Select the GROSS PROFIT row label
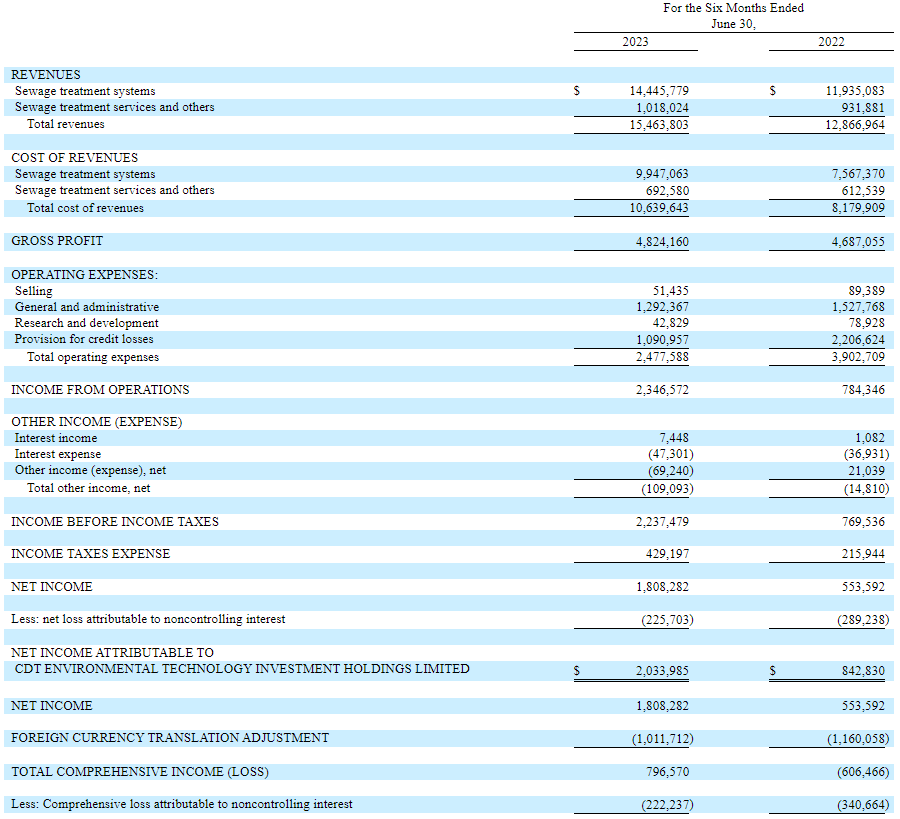900x819 pixels. (57, 241)
